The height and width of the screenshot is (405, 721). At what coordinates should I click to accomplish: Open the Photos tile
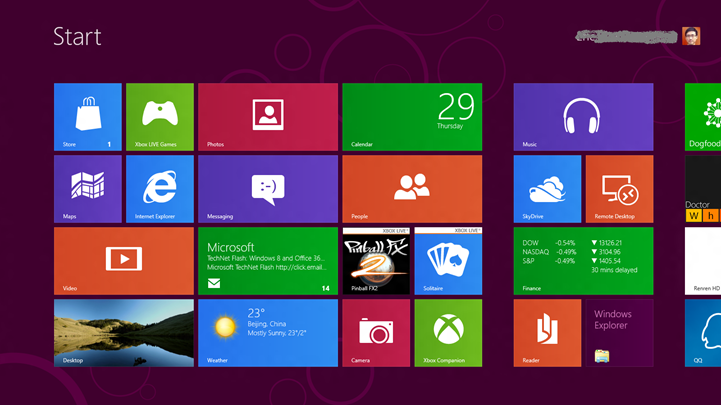(x=267, y=116)
